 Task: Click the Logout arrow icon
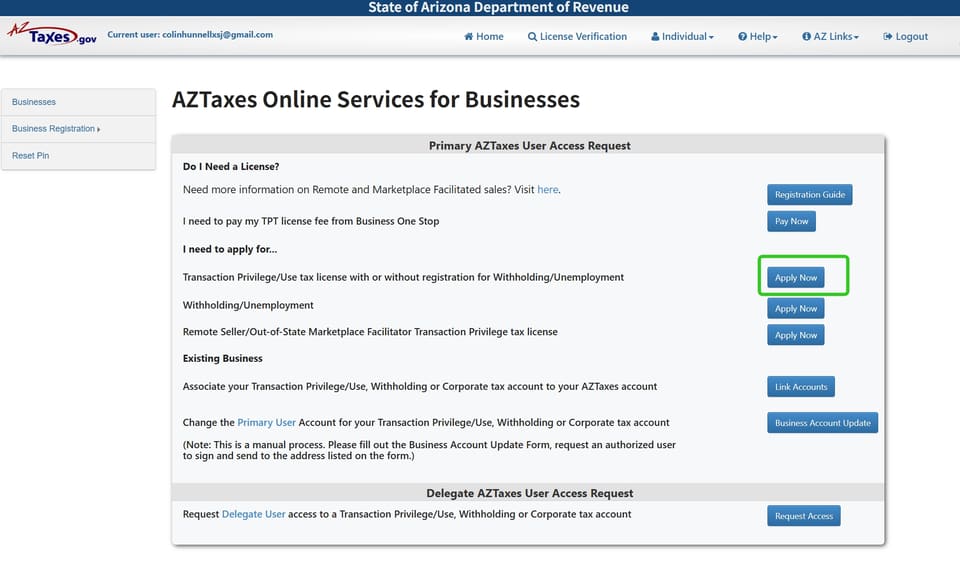click(888, 37)
